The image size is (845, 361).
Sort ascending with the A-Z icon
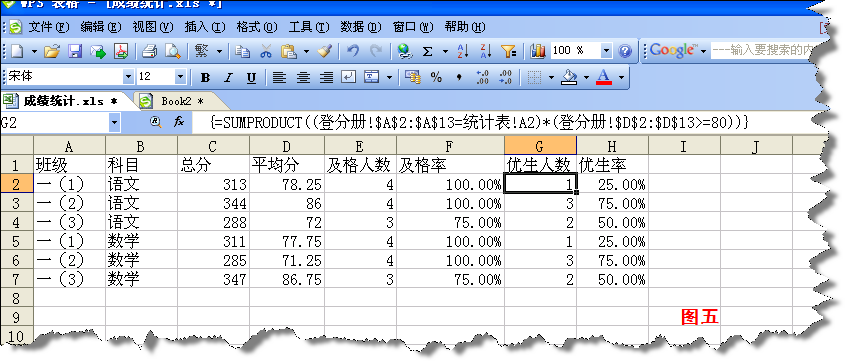coord(463,51)
